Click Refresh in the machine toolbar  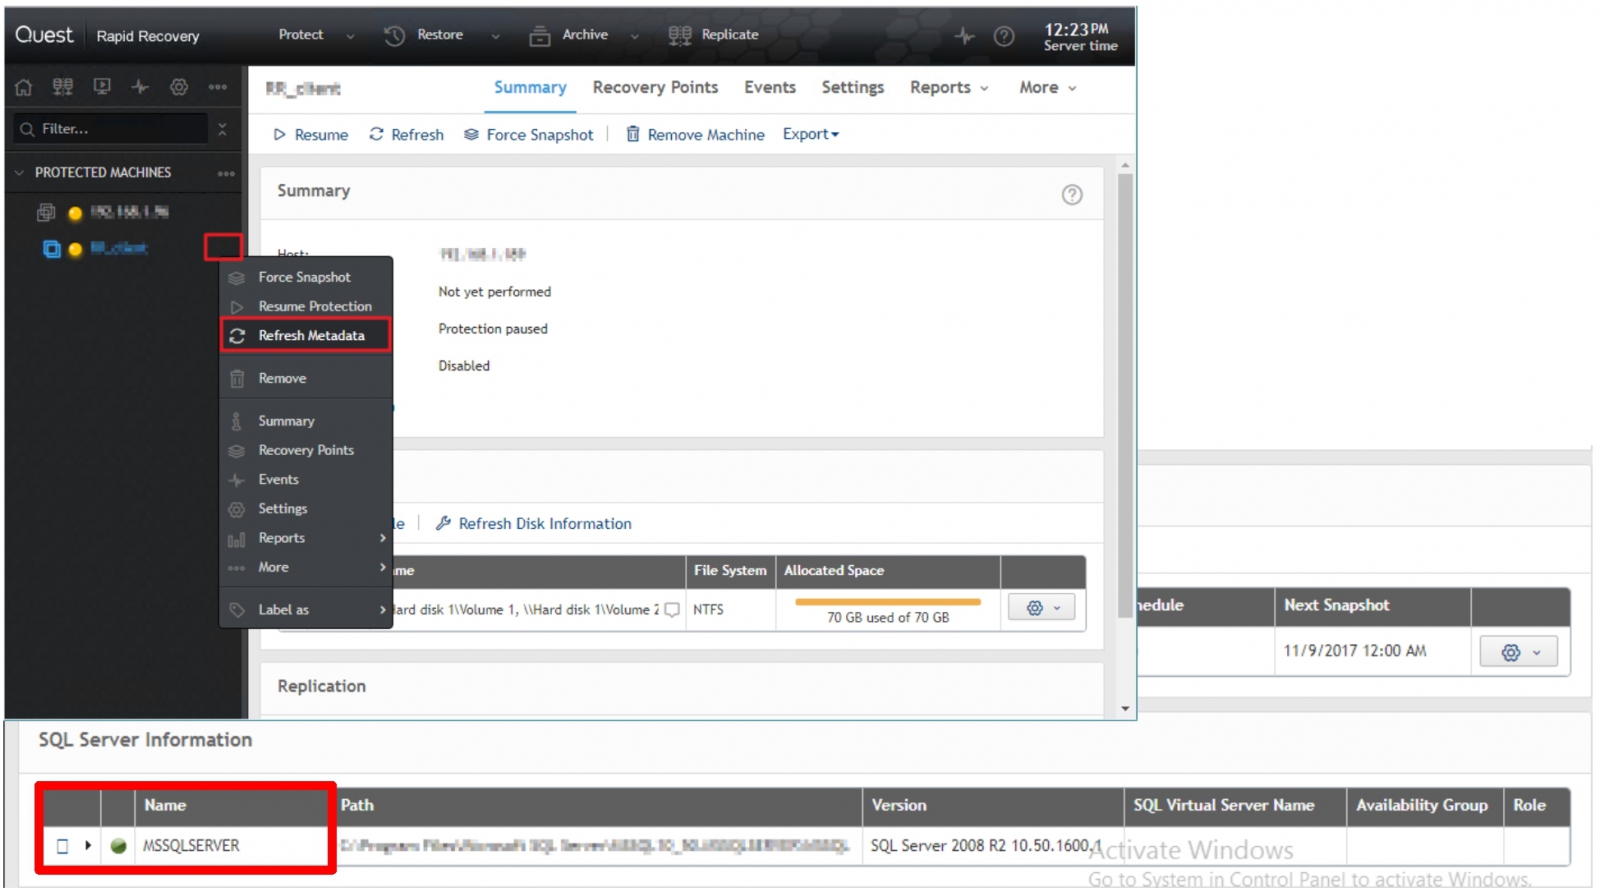pyautogui.click(x=407, y=135)
